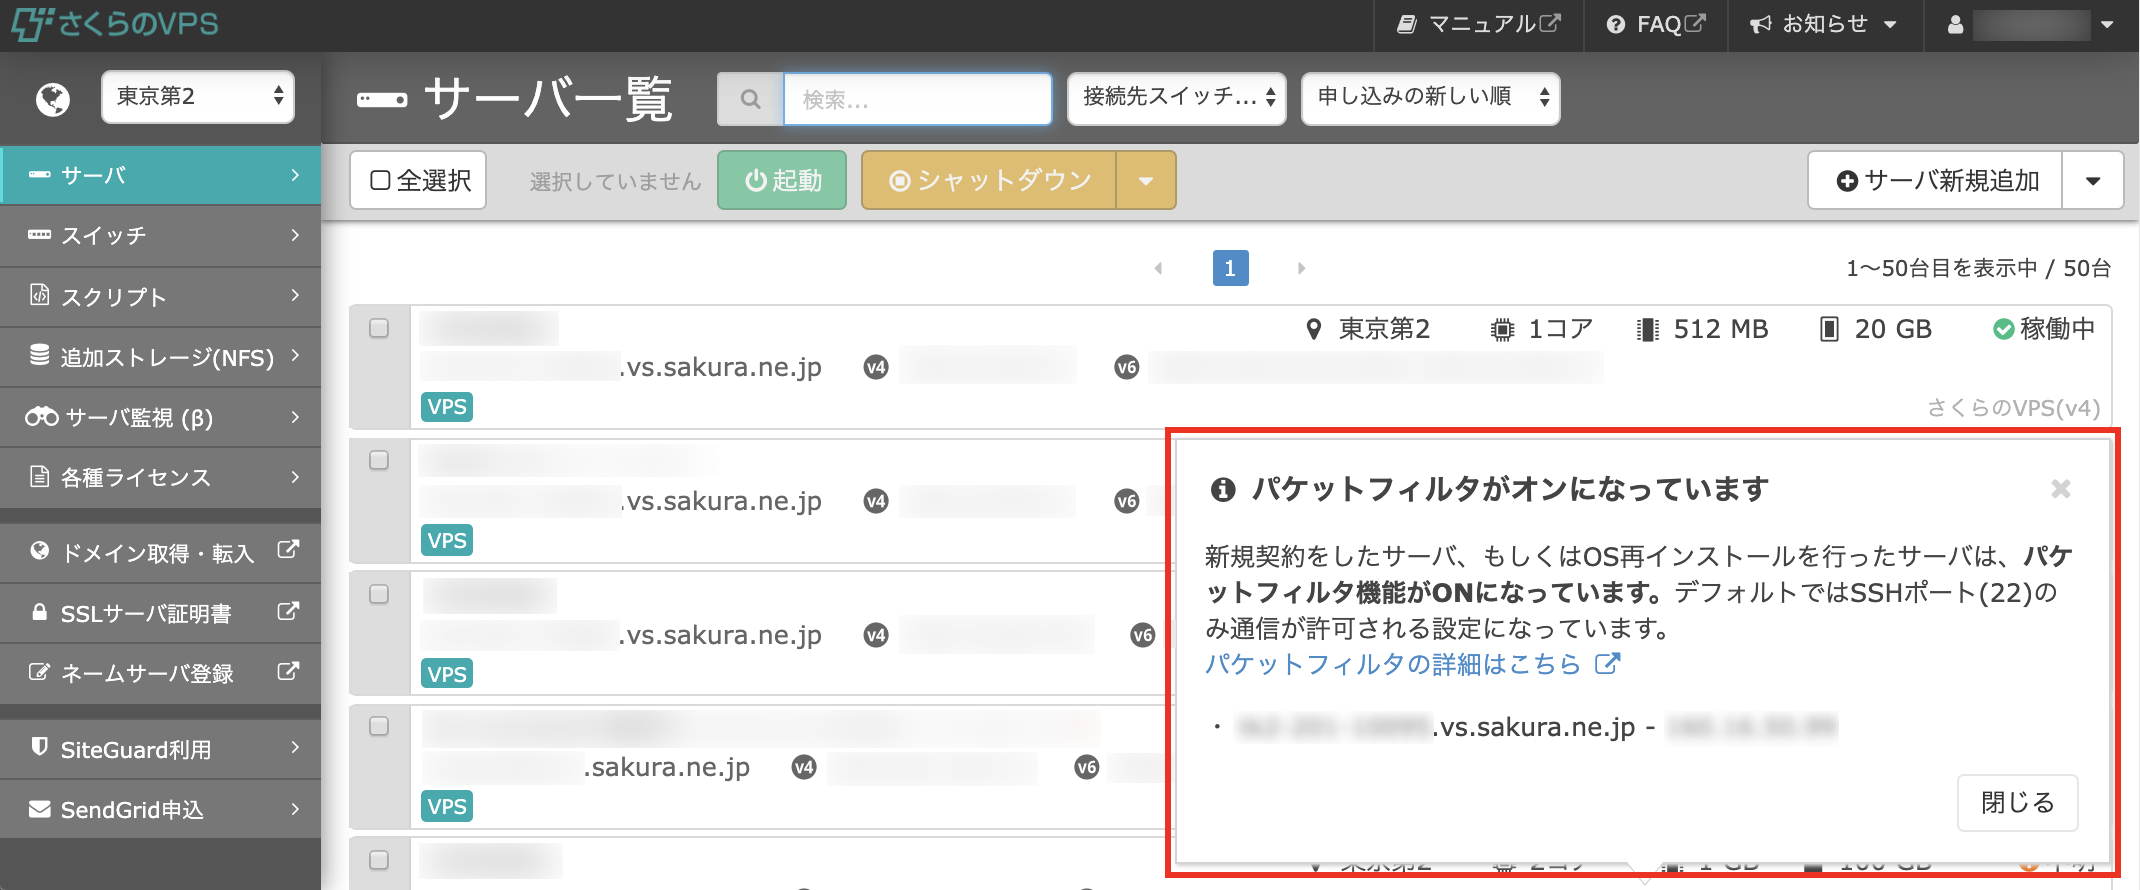Click the info icon in popup title
This screenshot has height=890, width=2140.
tap(1222, 489)
